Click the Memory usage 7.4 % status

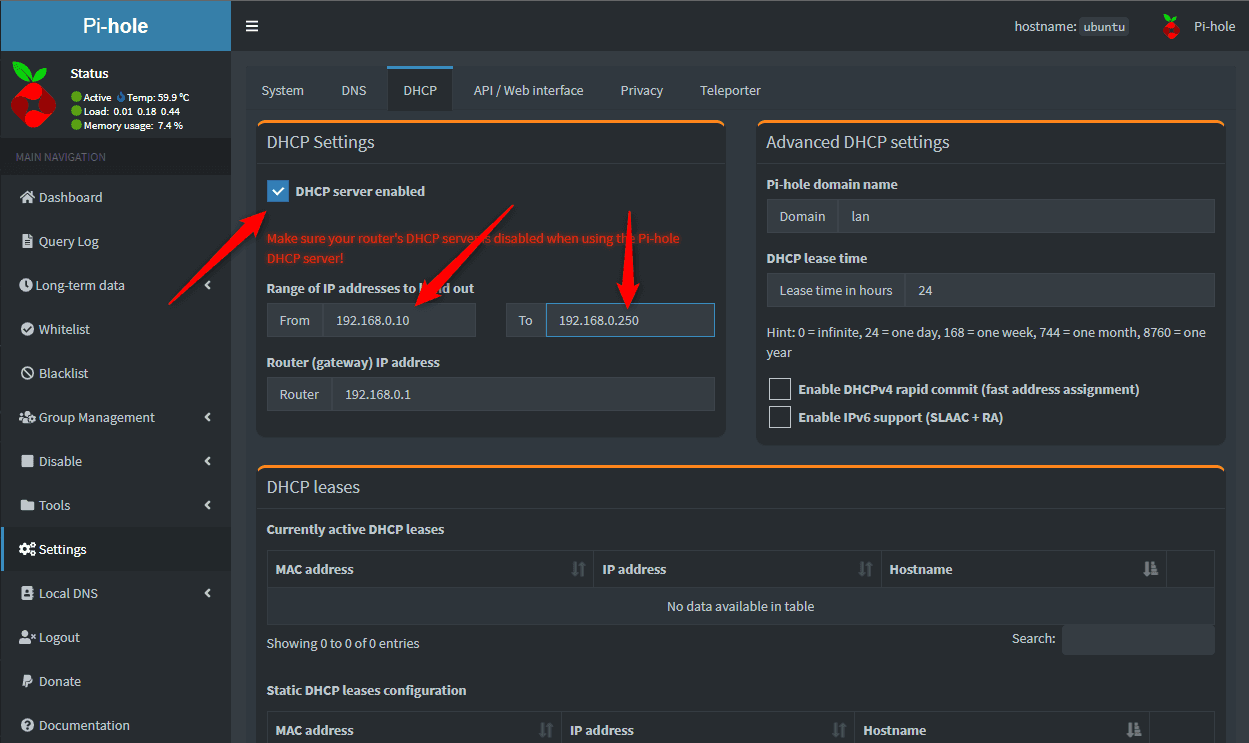click(127, 125)
